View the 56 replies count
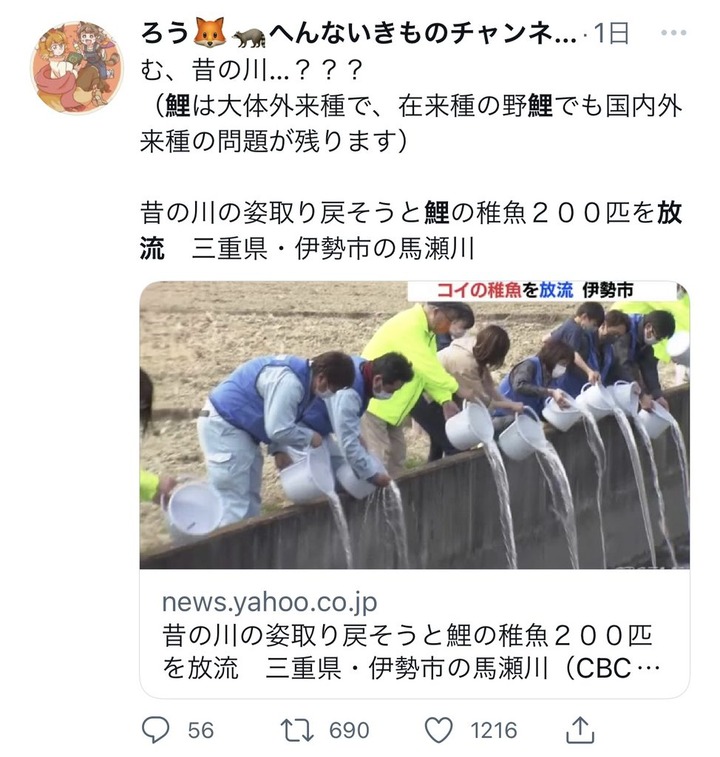The width and height of the screenshot is (720, 757). coord(200,730)
